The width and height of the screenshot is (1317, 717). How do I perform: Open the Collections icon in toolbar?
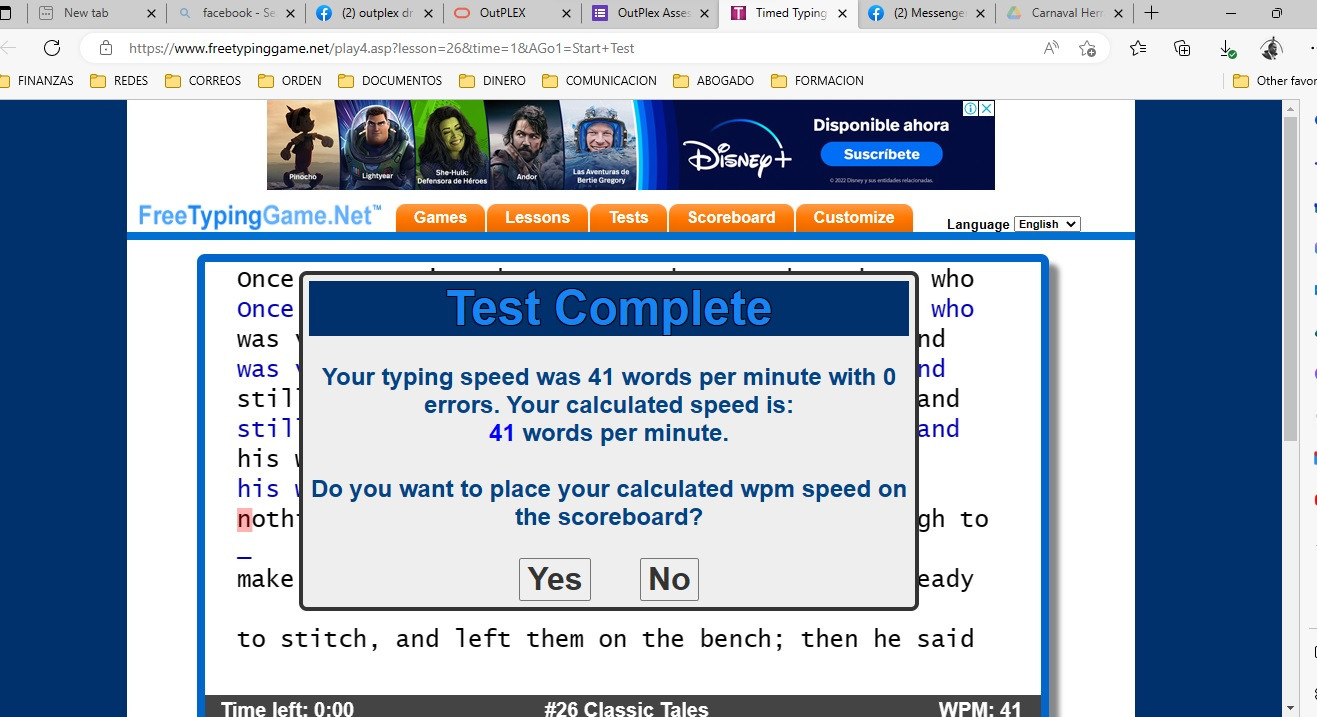click(1182, 48)
